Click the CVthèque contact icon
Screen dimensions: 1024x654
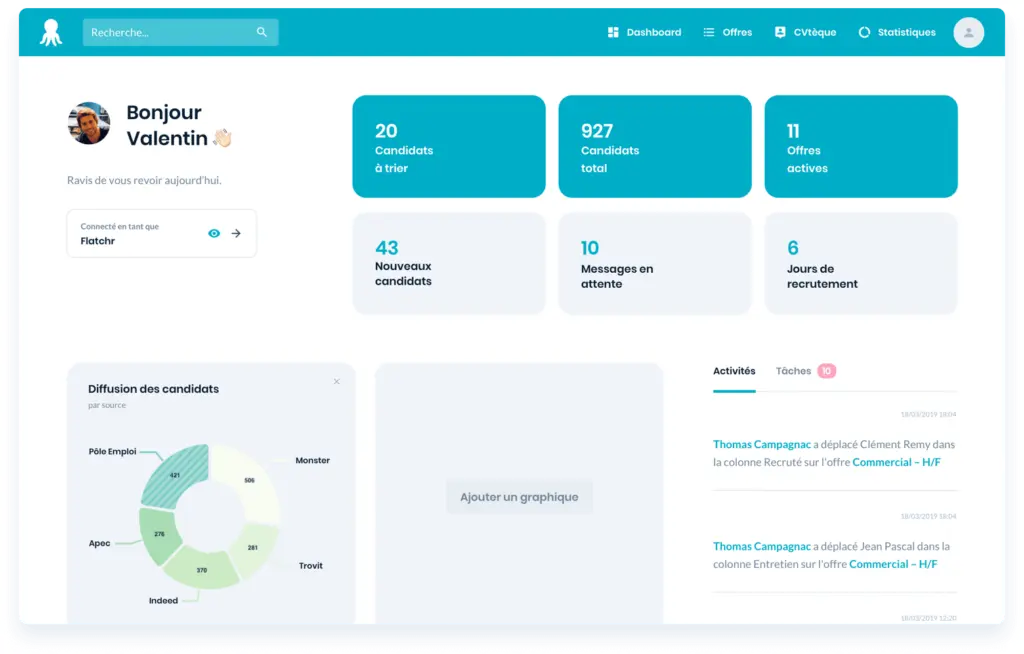point(780,33)
